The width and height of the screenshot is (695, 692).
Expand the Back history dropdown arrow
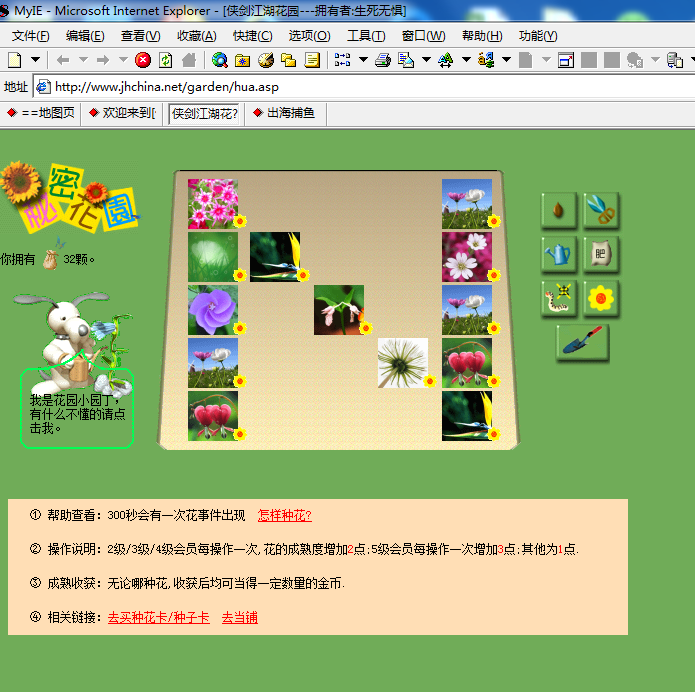pos(83,59)
